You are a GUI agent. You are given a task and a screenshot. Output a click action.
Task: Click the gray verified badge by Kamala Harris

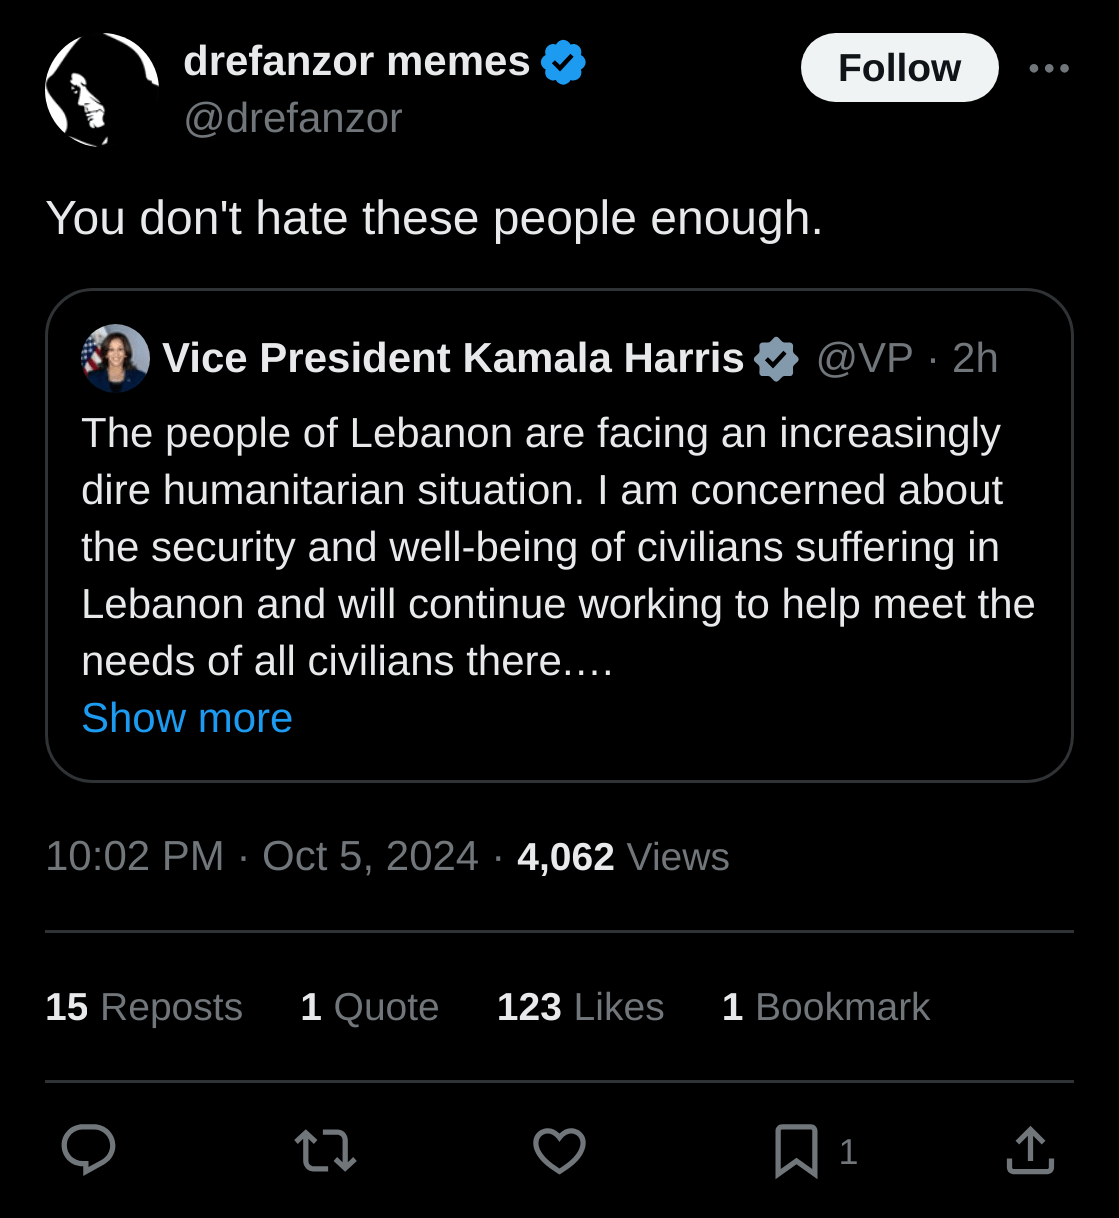point(776,359)
